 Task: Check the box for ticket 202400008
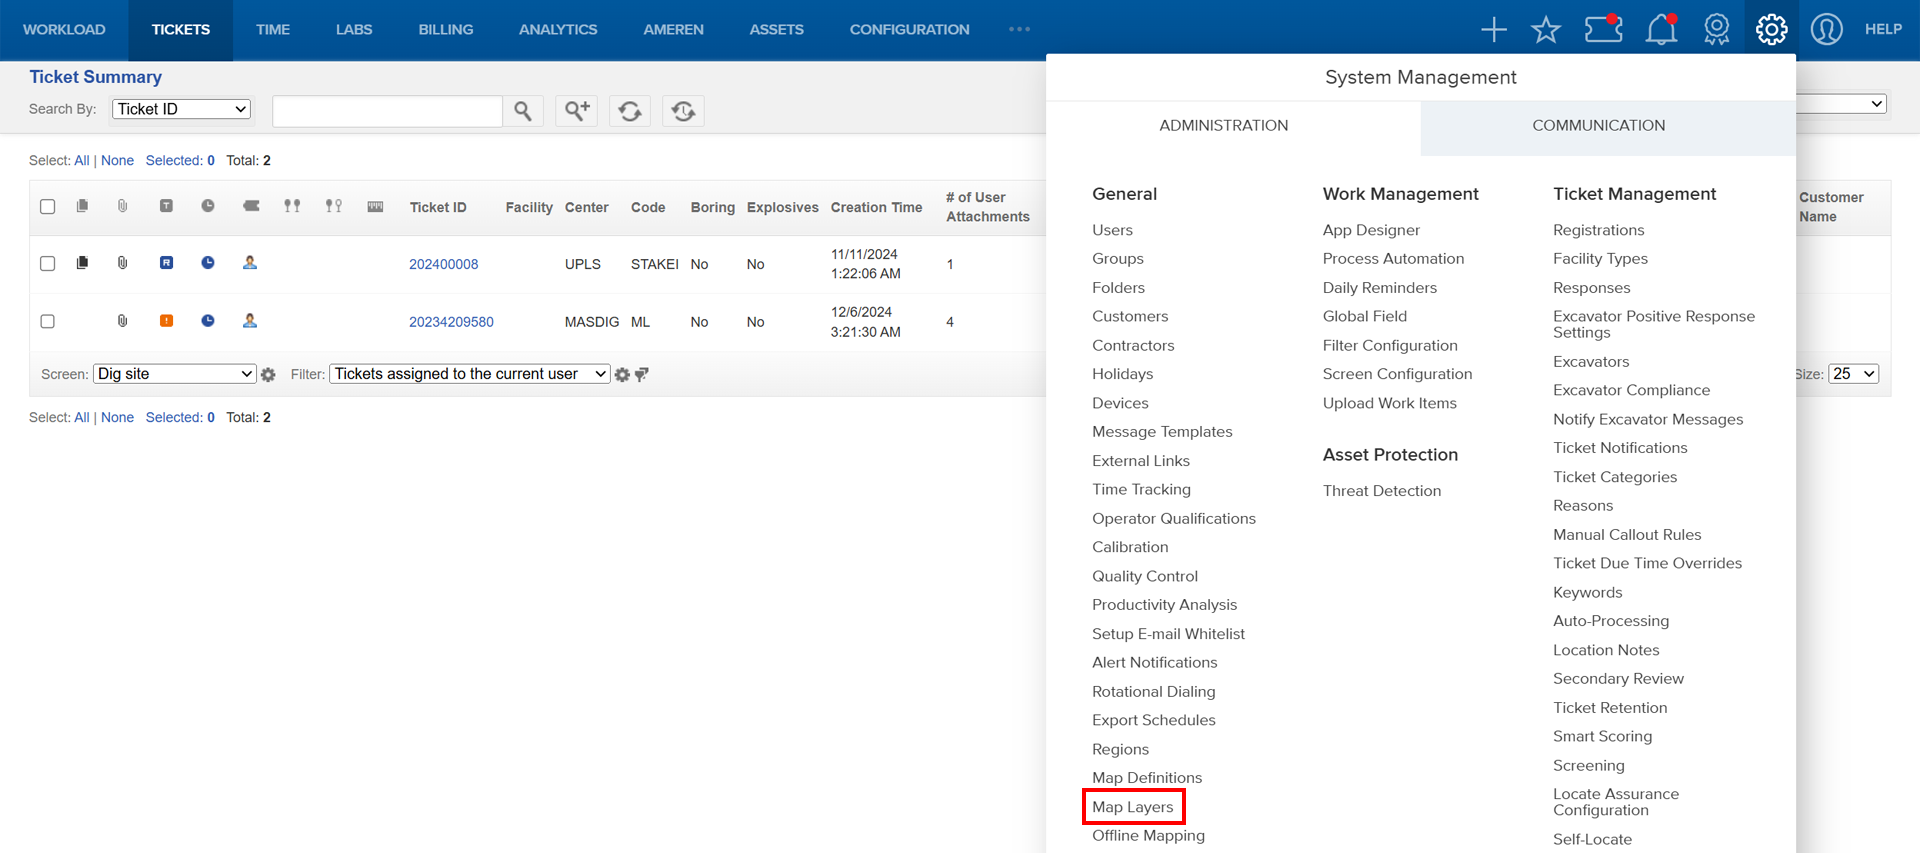coord(47,264)
